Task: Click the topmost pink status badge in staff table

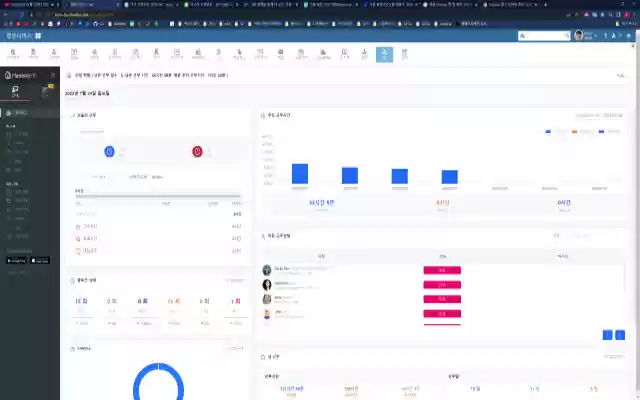Action: (442, 270)
